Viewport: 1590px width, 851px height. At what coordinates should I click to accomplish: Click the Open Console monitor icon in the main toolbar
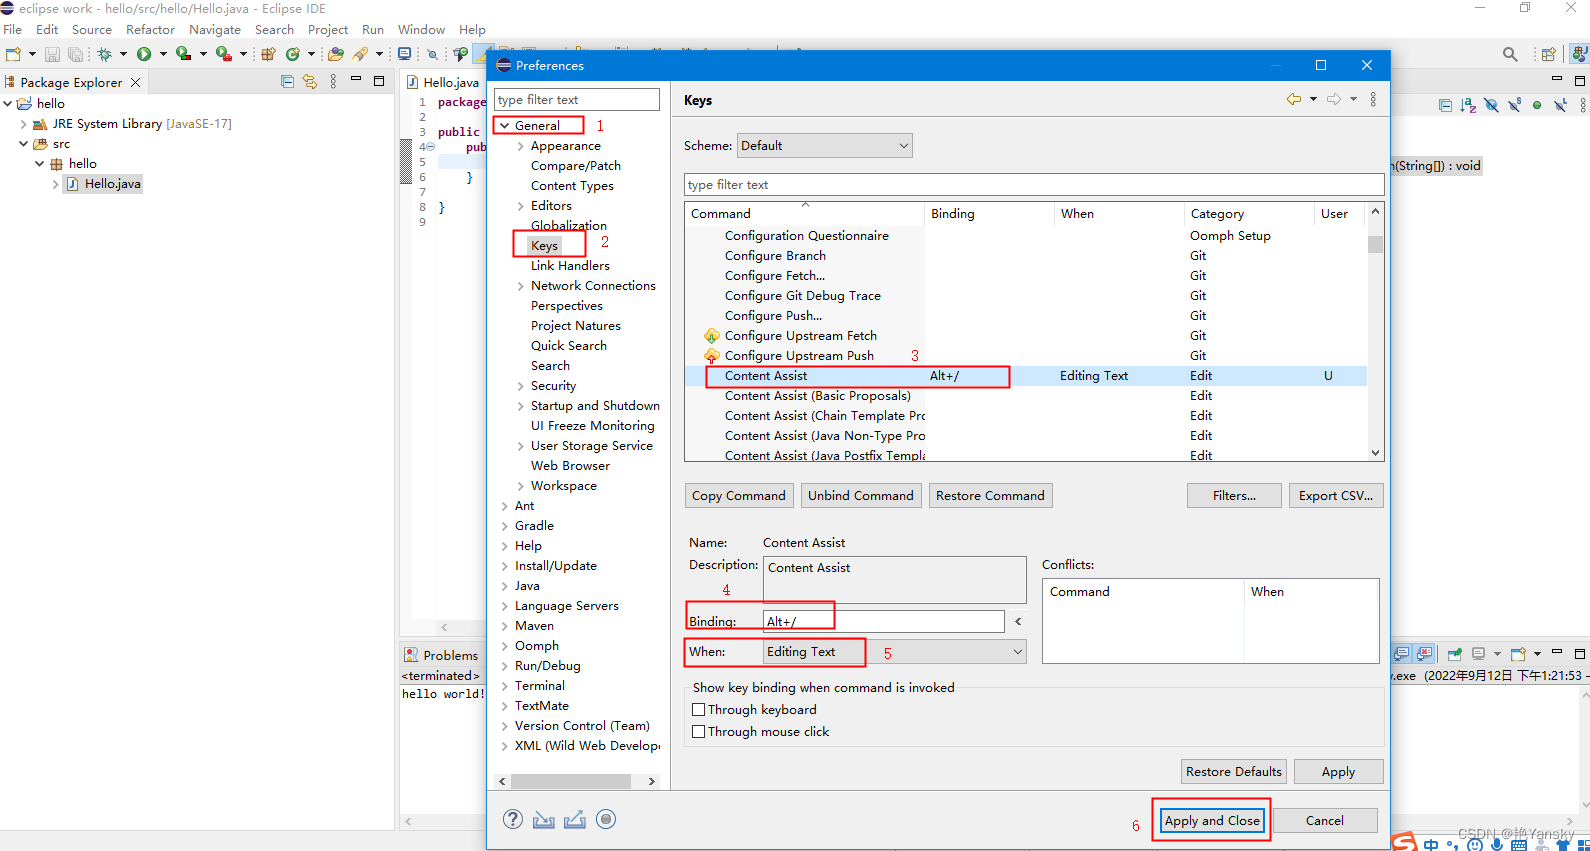(x=404, y=54)
